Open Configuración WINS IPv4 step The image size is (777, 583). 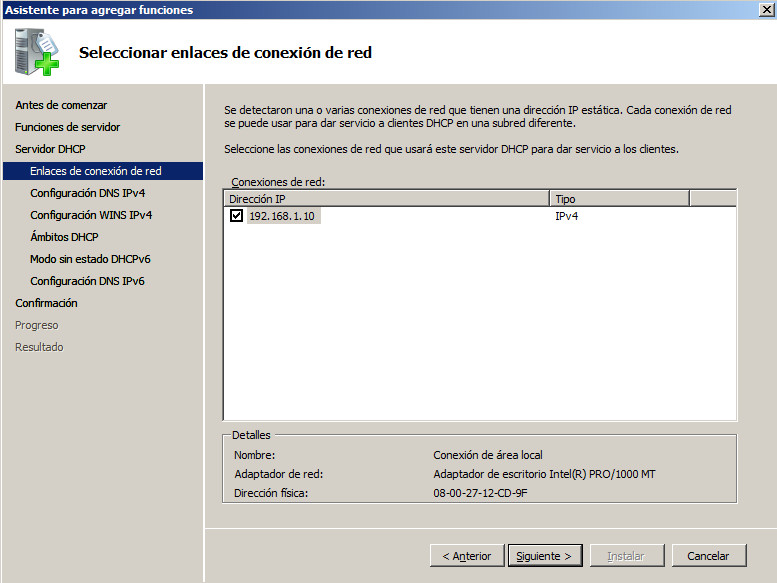pyautogui.click(x=91, y=215)
